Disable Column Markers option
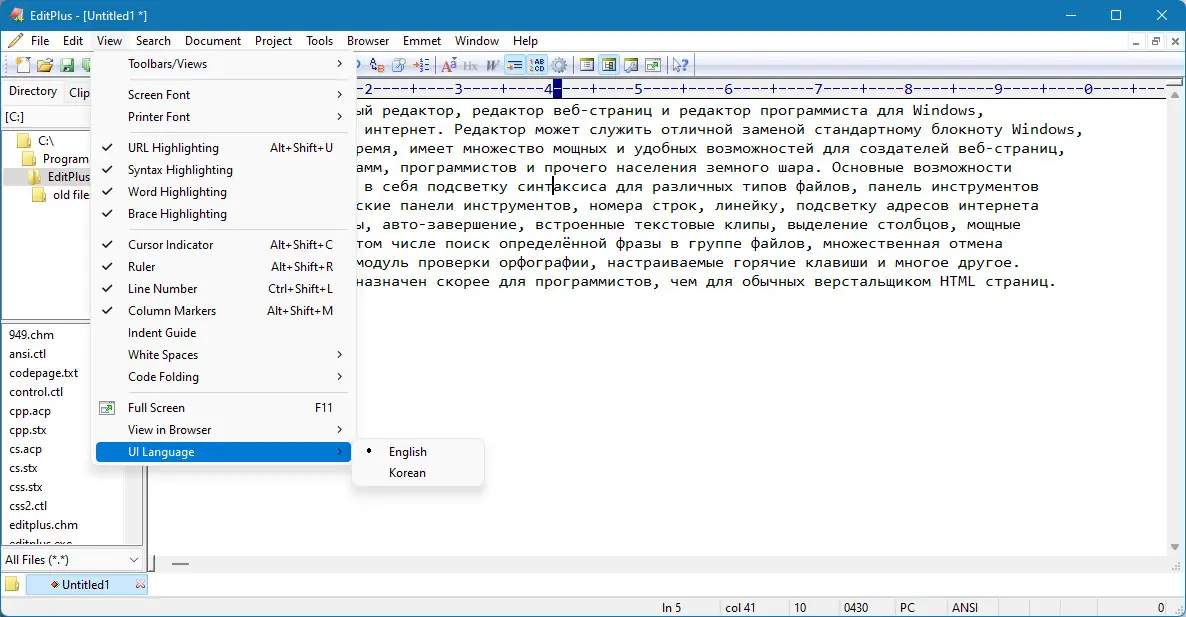 (x=223, y=311)
